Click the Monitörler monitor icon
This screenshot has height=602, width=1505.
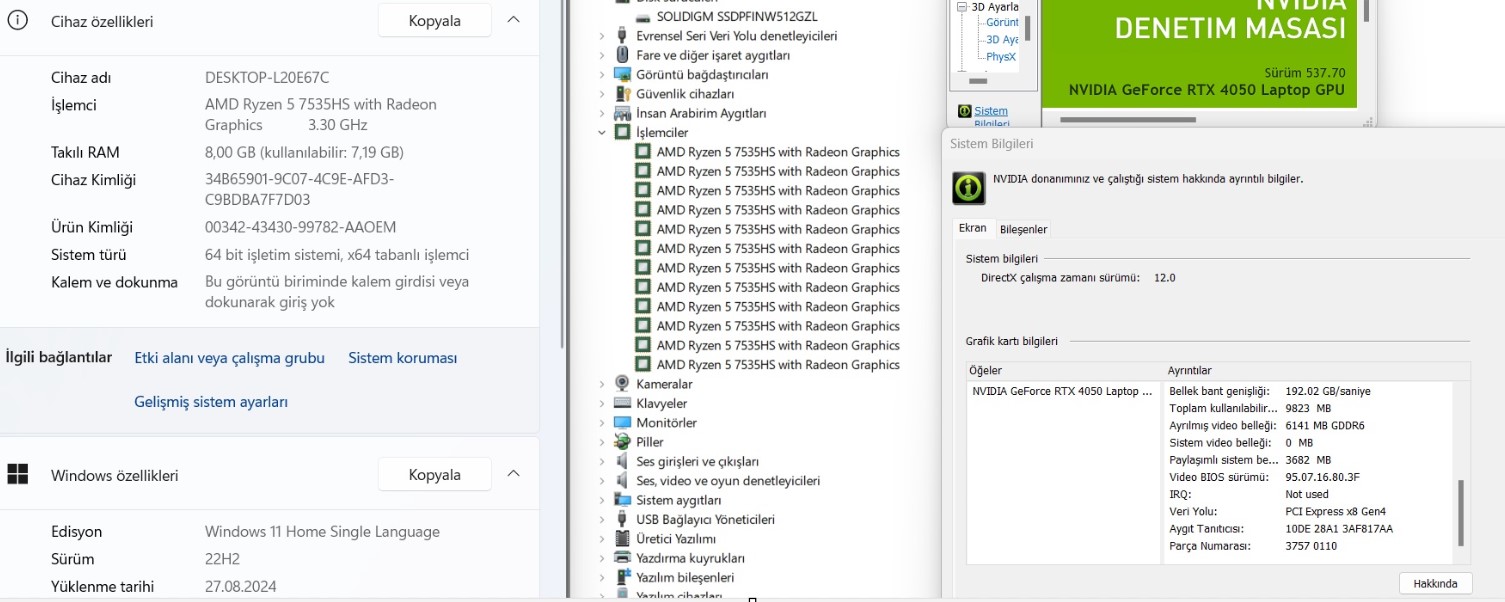[622, 423]
